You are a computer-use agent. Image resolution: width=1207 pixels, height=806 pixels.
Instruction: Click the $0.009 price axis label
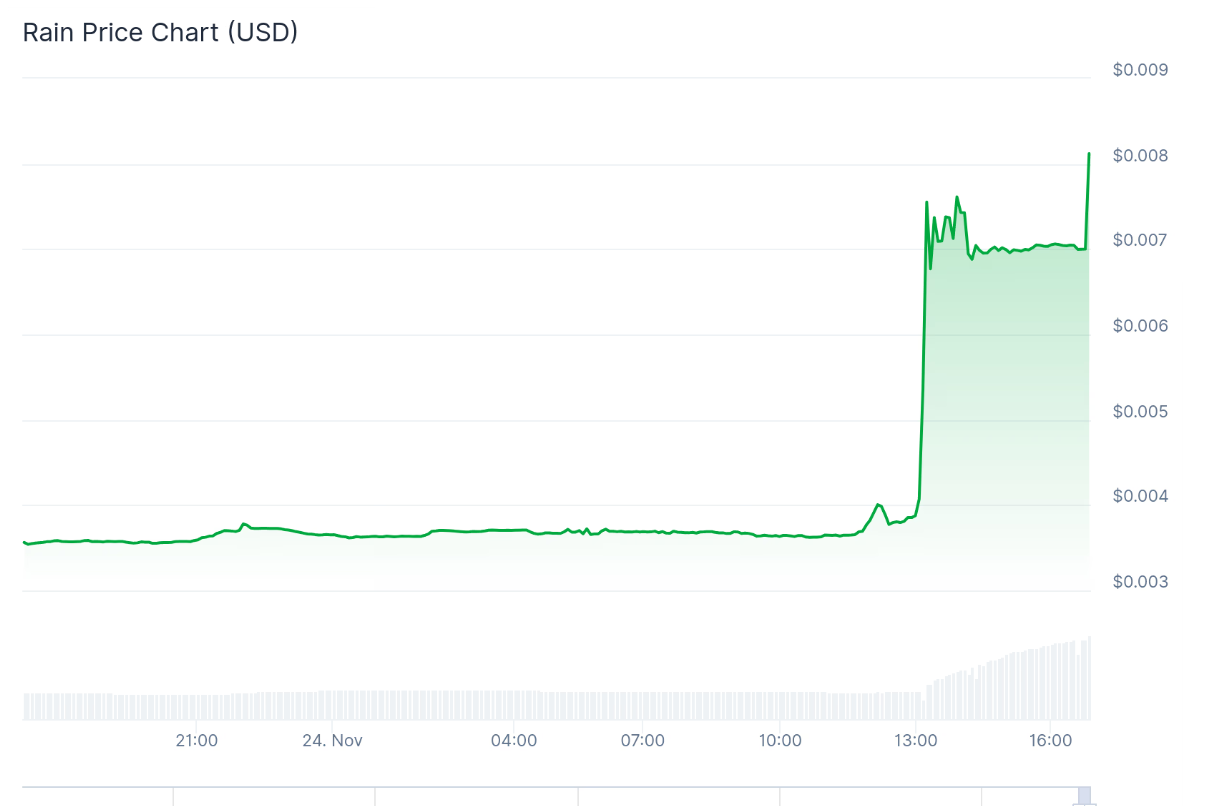[1140, 70]
